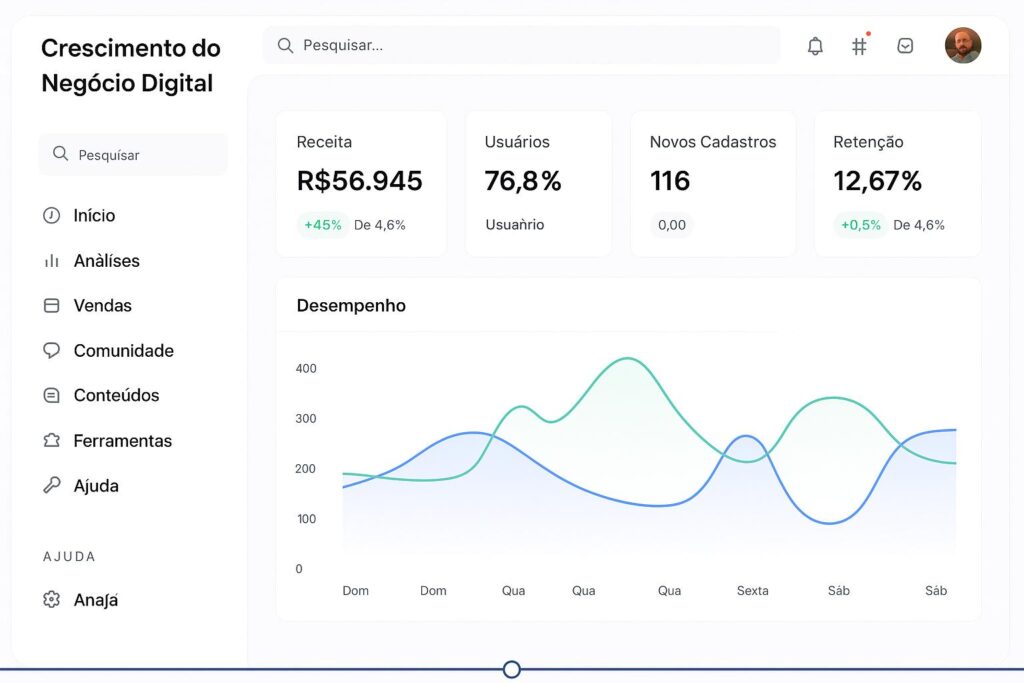
Task: Click the Conteúdos document icon
Action: (51, 396)
